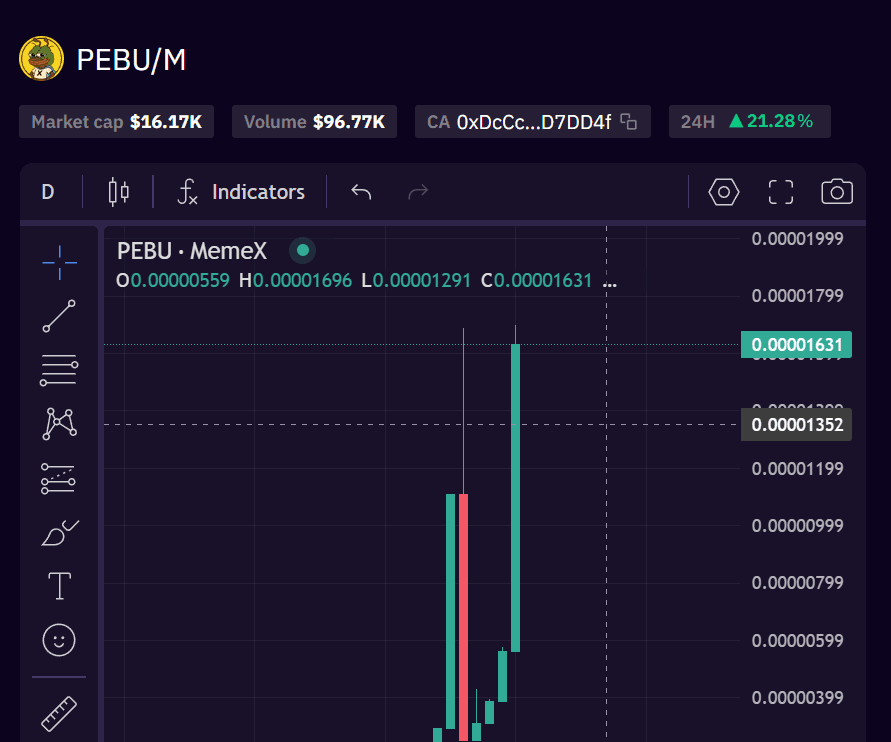Take a chart snapshot with camera
The image size is (891, 742).
pos(836,192)
